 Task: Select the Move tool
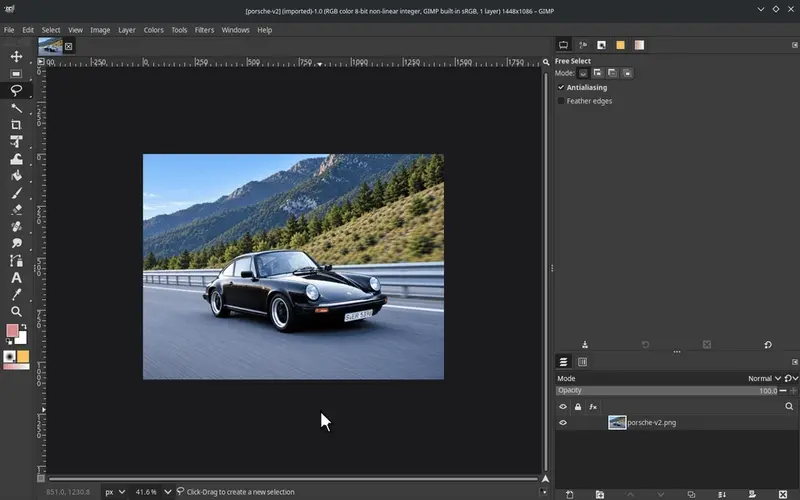(16, 56)
